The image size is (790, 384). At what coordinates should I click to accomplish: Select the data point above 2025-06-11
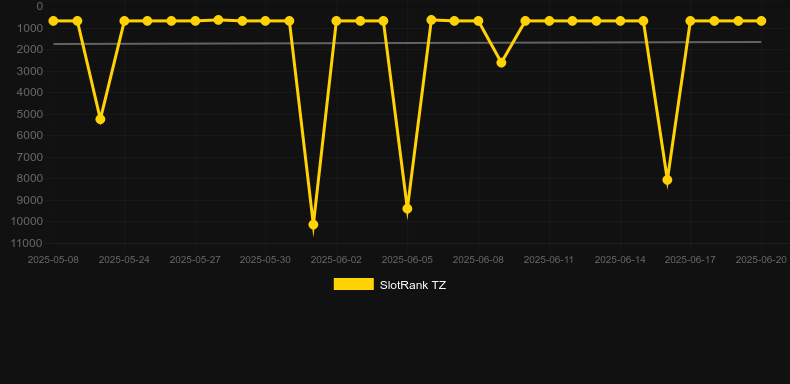tap(549, 21)
